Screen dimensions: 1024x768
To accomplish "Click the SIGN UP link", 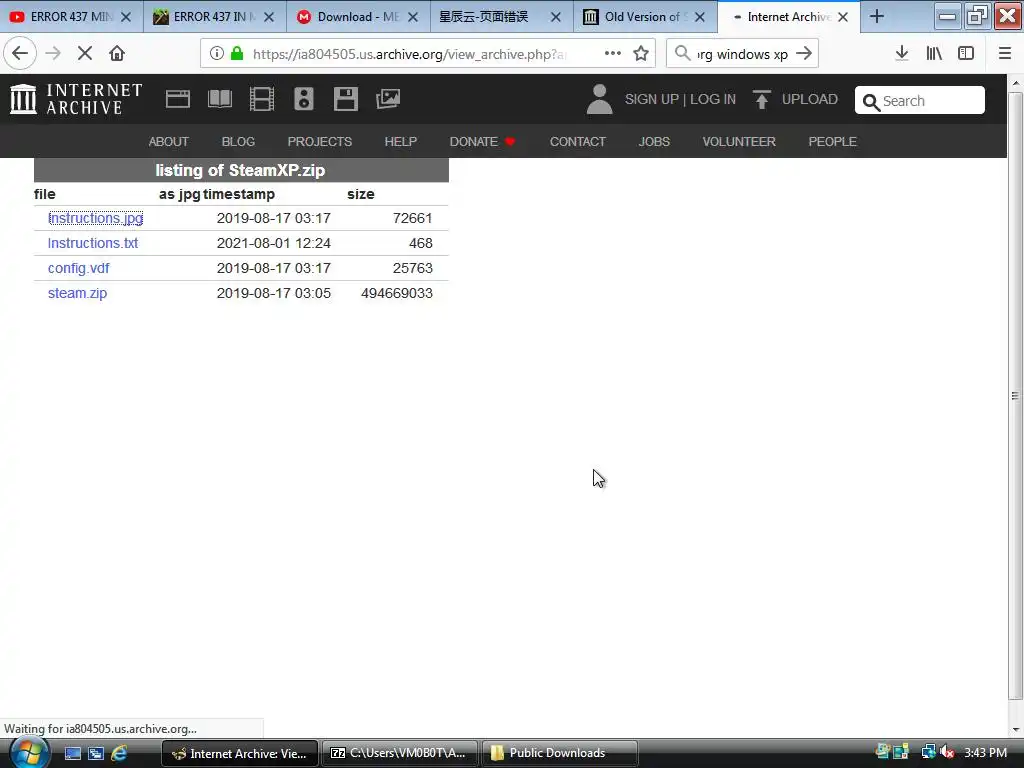I will click(x=652, y=99).
